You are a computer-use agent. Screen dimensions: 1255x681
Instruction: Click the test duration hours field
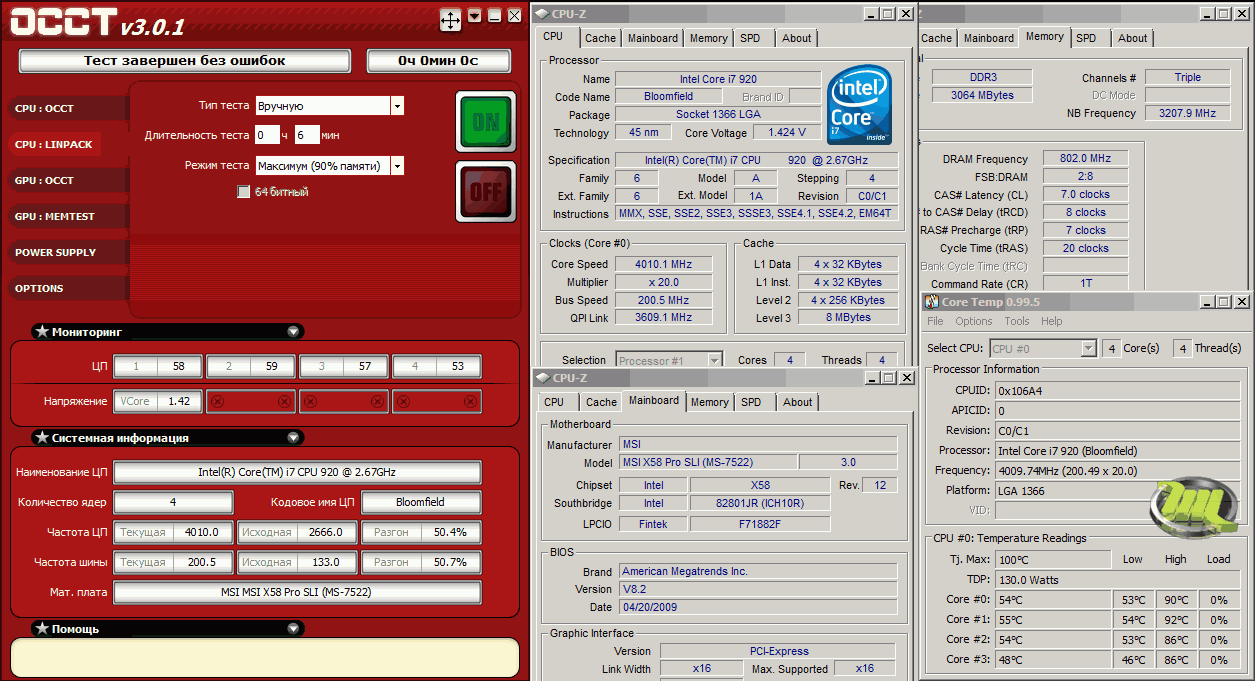coord(267,135)
